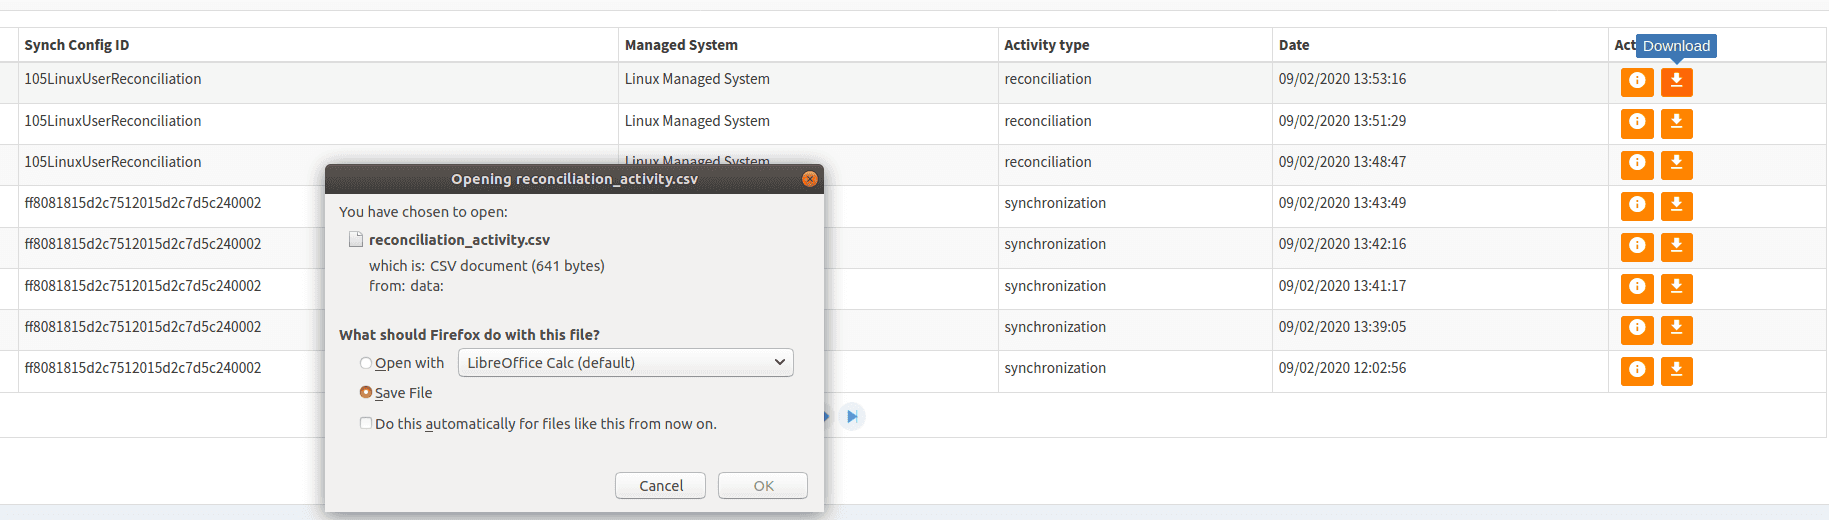
Task: Open info for the 13:39:05 synchronization row
Action: click(1636, 329)
